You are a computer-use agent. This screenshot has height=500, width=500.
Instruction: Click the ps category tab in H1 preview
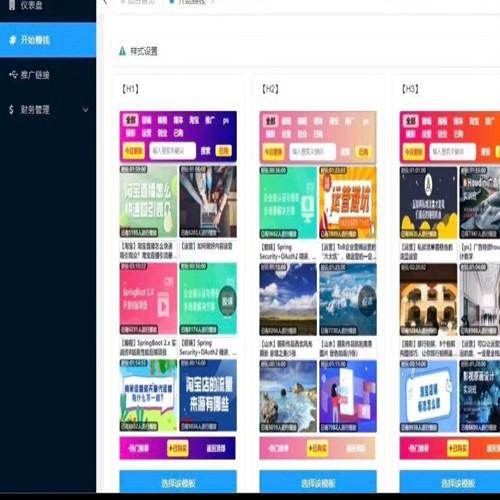tap(226, 120)
